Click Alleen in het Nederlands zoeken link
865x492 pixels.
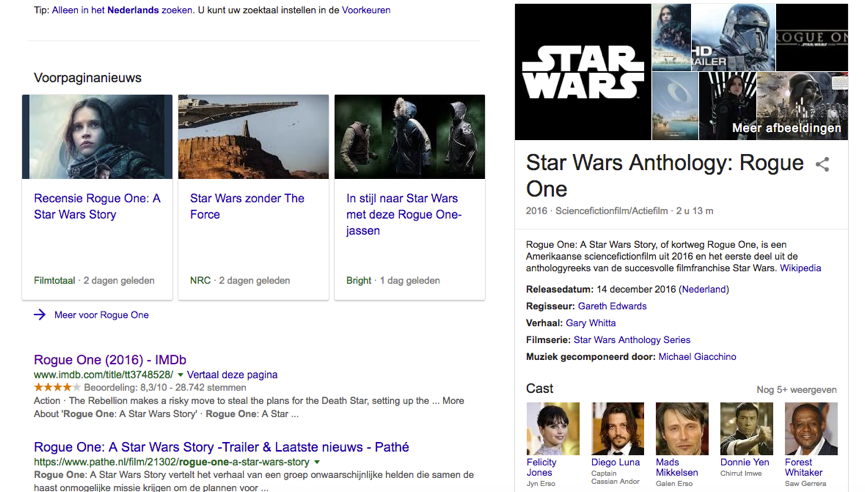coord(122,10)
